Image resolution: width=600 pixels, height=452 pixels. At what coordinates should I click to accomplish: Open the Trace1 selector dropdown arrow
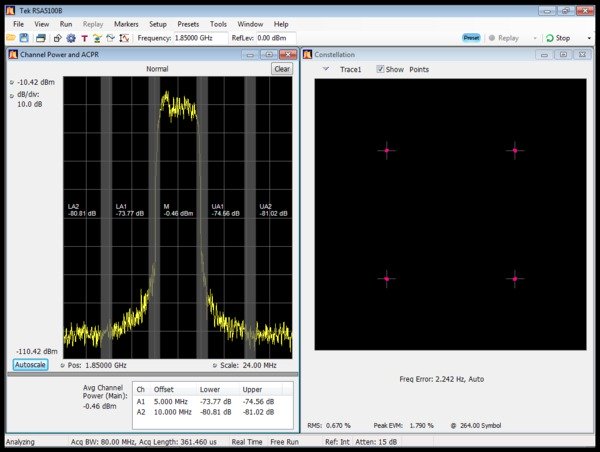(326, 69)
